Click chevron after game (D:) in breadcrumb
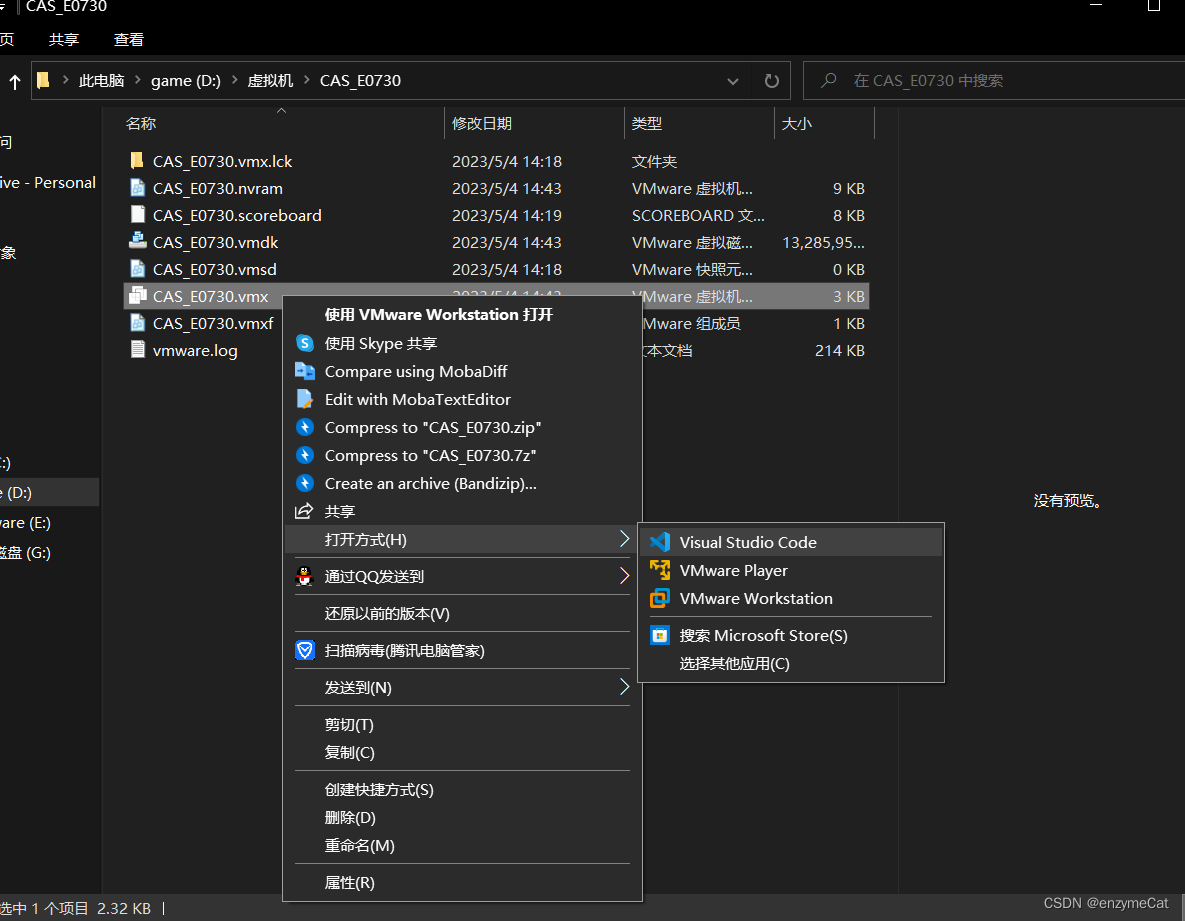Screen dimensions: 1185x921 tap(234, 80)
